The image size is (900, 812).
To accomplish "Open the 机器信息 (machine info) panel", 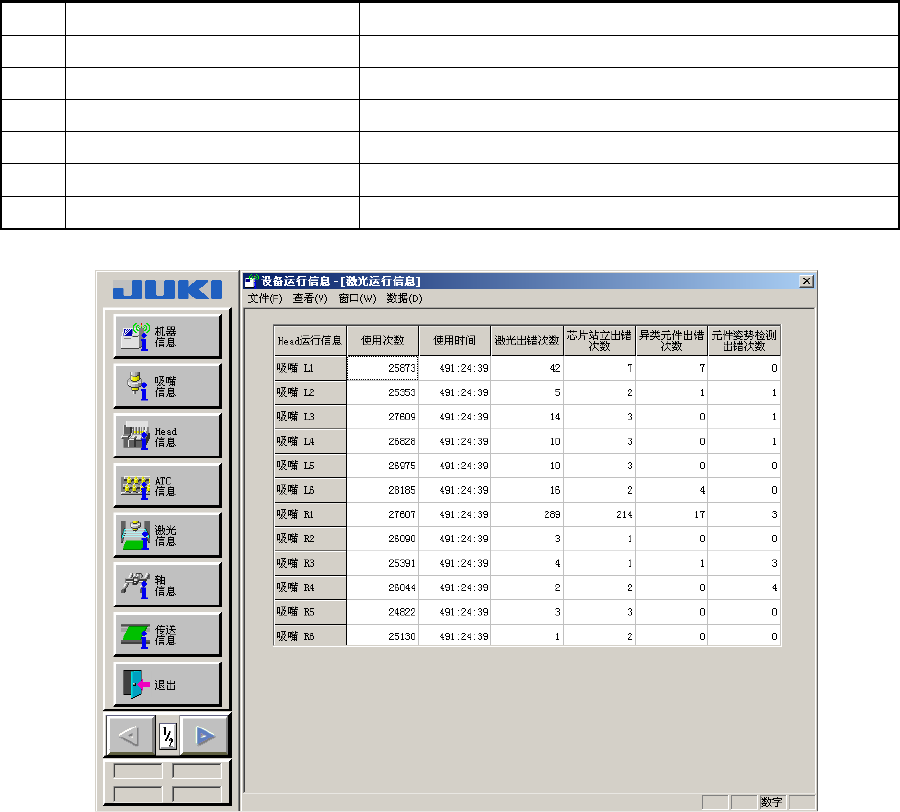I will tap(167, 336).
